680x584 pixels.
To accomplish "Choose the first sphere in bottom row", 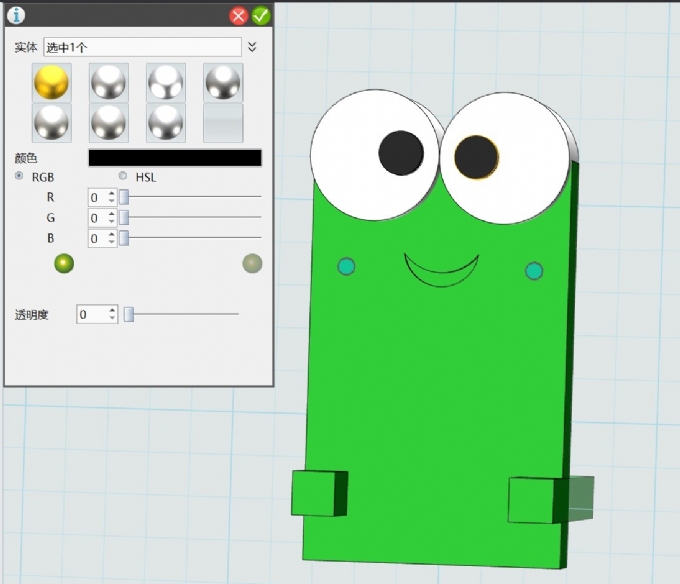I will tap(52, 122).
